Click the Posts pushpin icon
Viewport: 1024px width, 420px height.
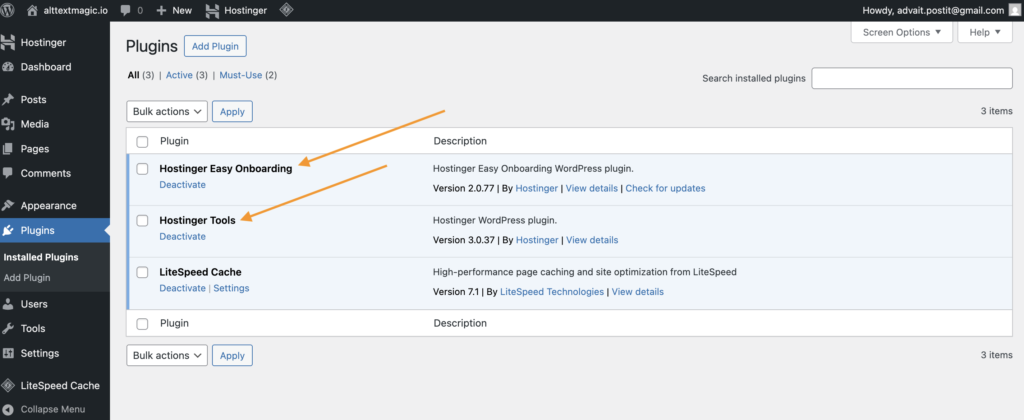pyautogui.click(x=8, y=100)
